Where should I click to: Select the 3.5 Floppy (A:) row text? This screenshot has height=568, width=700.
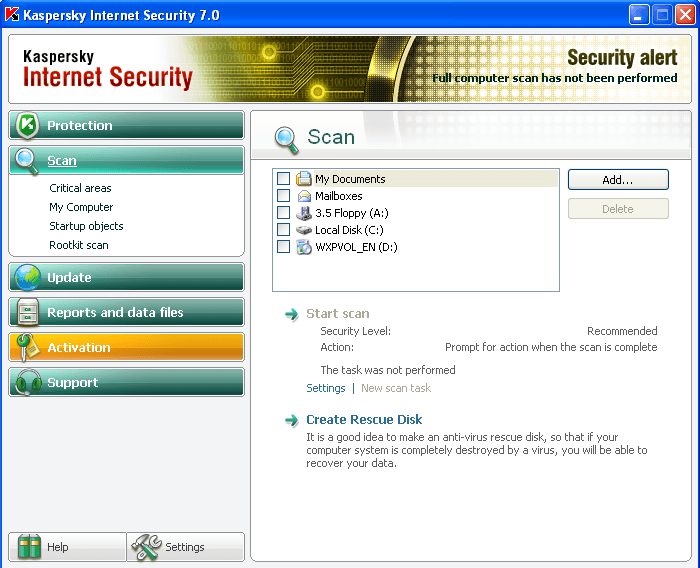(352, 213)
